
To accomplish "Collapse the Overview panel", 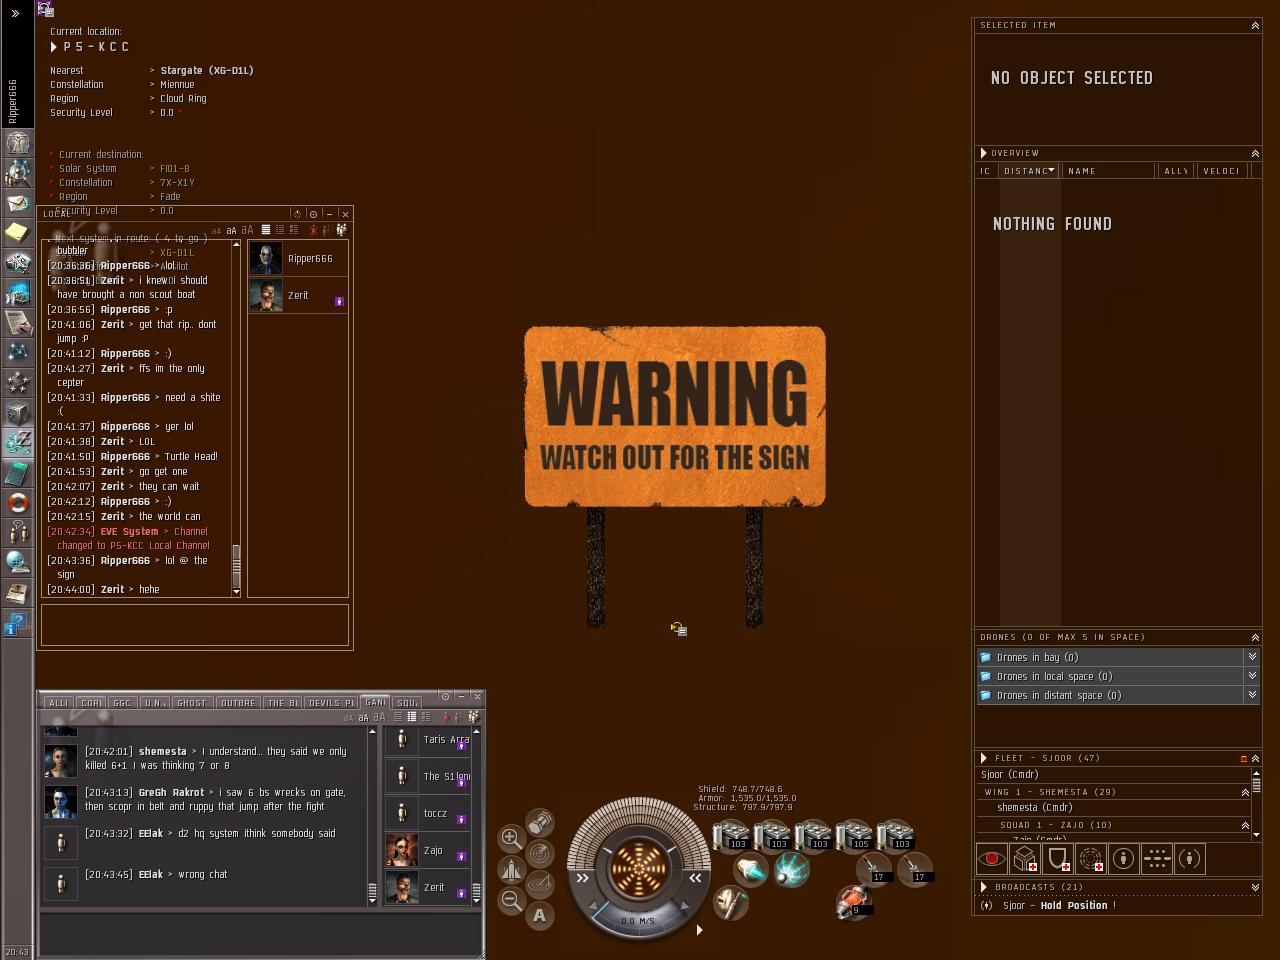I will point(1255,153).
